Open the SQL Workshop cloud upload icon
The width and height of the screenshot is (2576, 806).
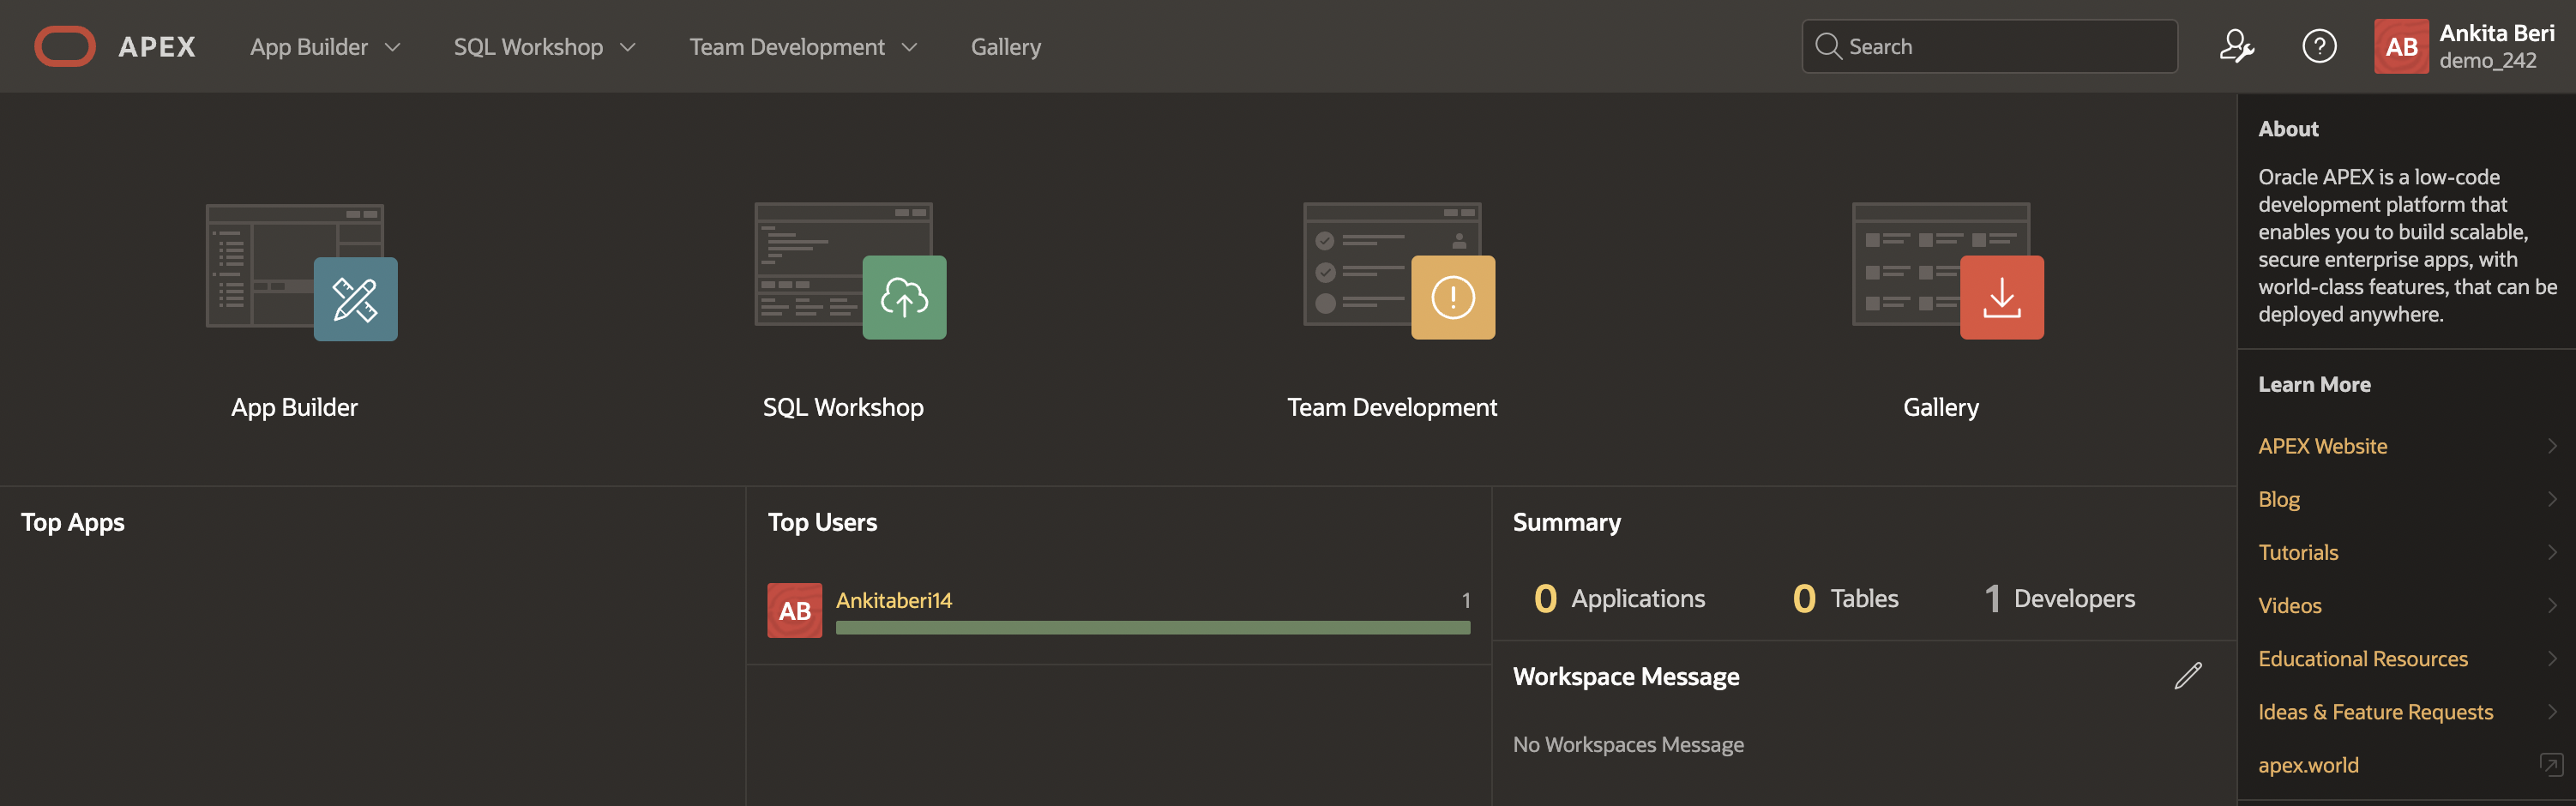[903, 298]
